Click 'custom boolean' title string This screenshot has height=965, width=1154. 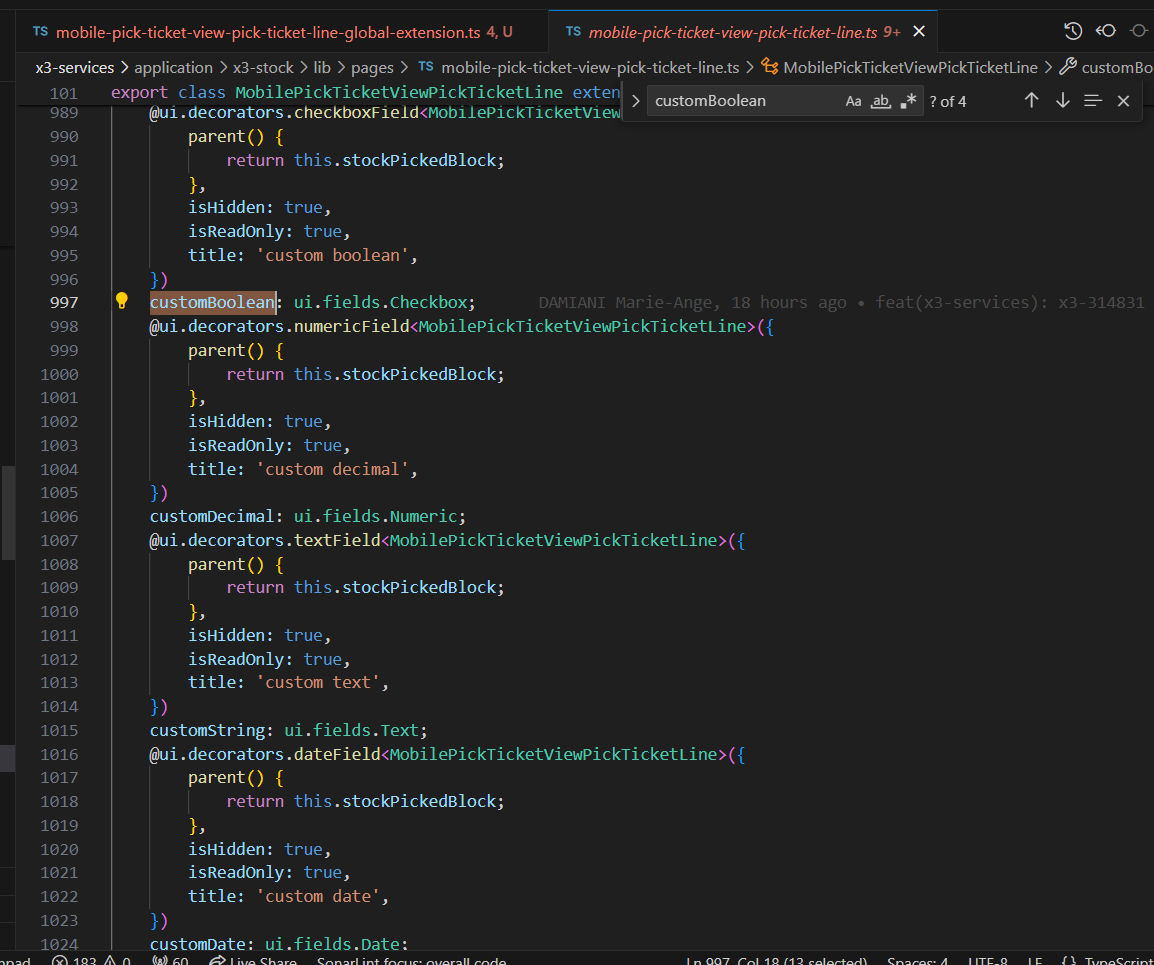click(x=332, y=255)
